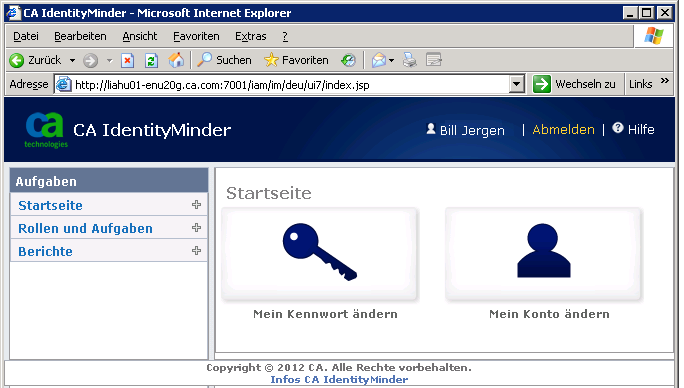
Task: Select Rollen und Aufgaben in the sidebar
Action: pos(86,229)
